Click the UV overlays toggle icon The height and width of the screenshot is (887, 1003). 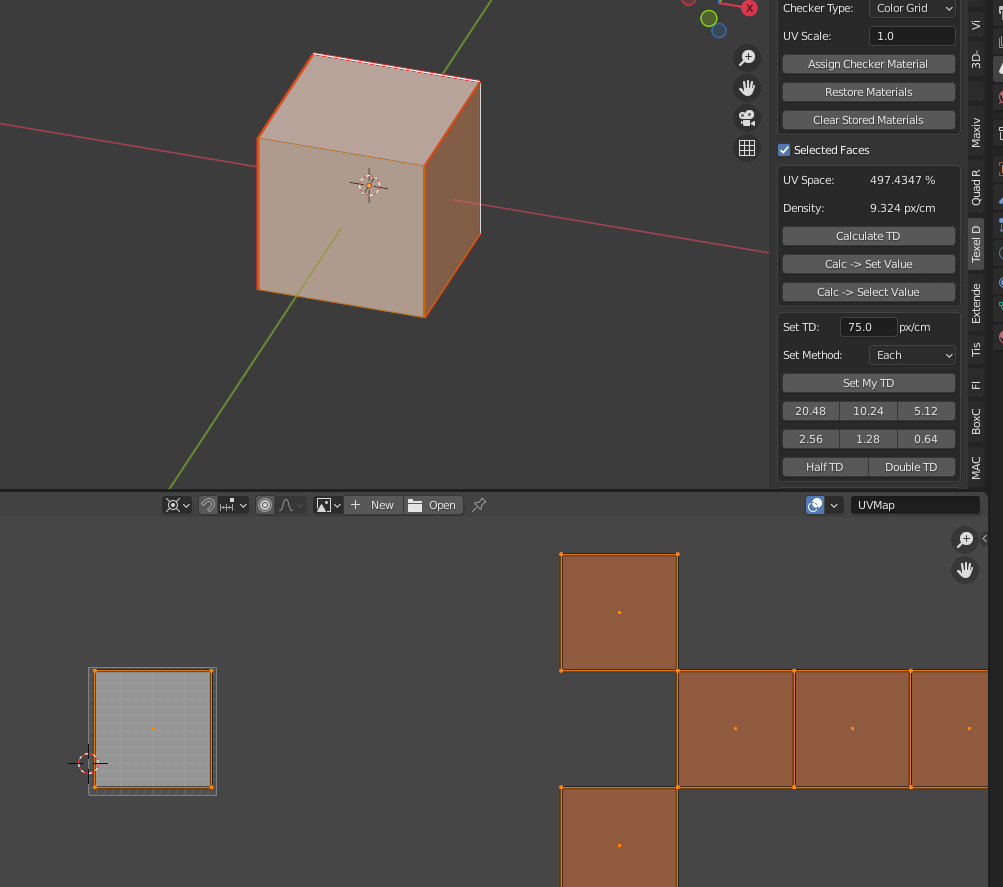(815, 505)
